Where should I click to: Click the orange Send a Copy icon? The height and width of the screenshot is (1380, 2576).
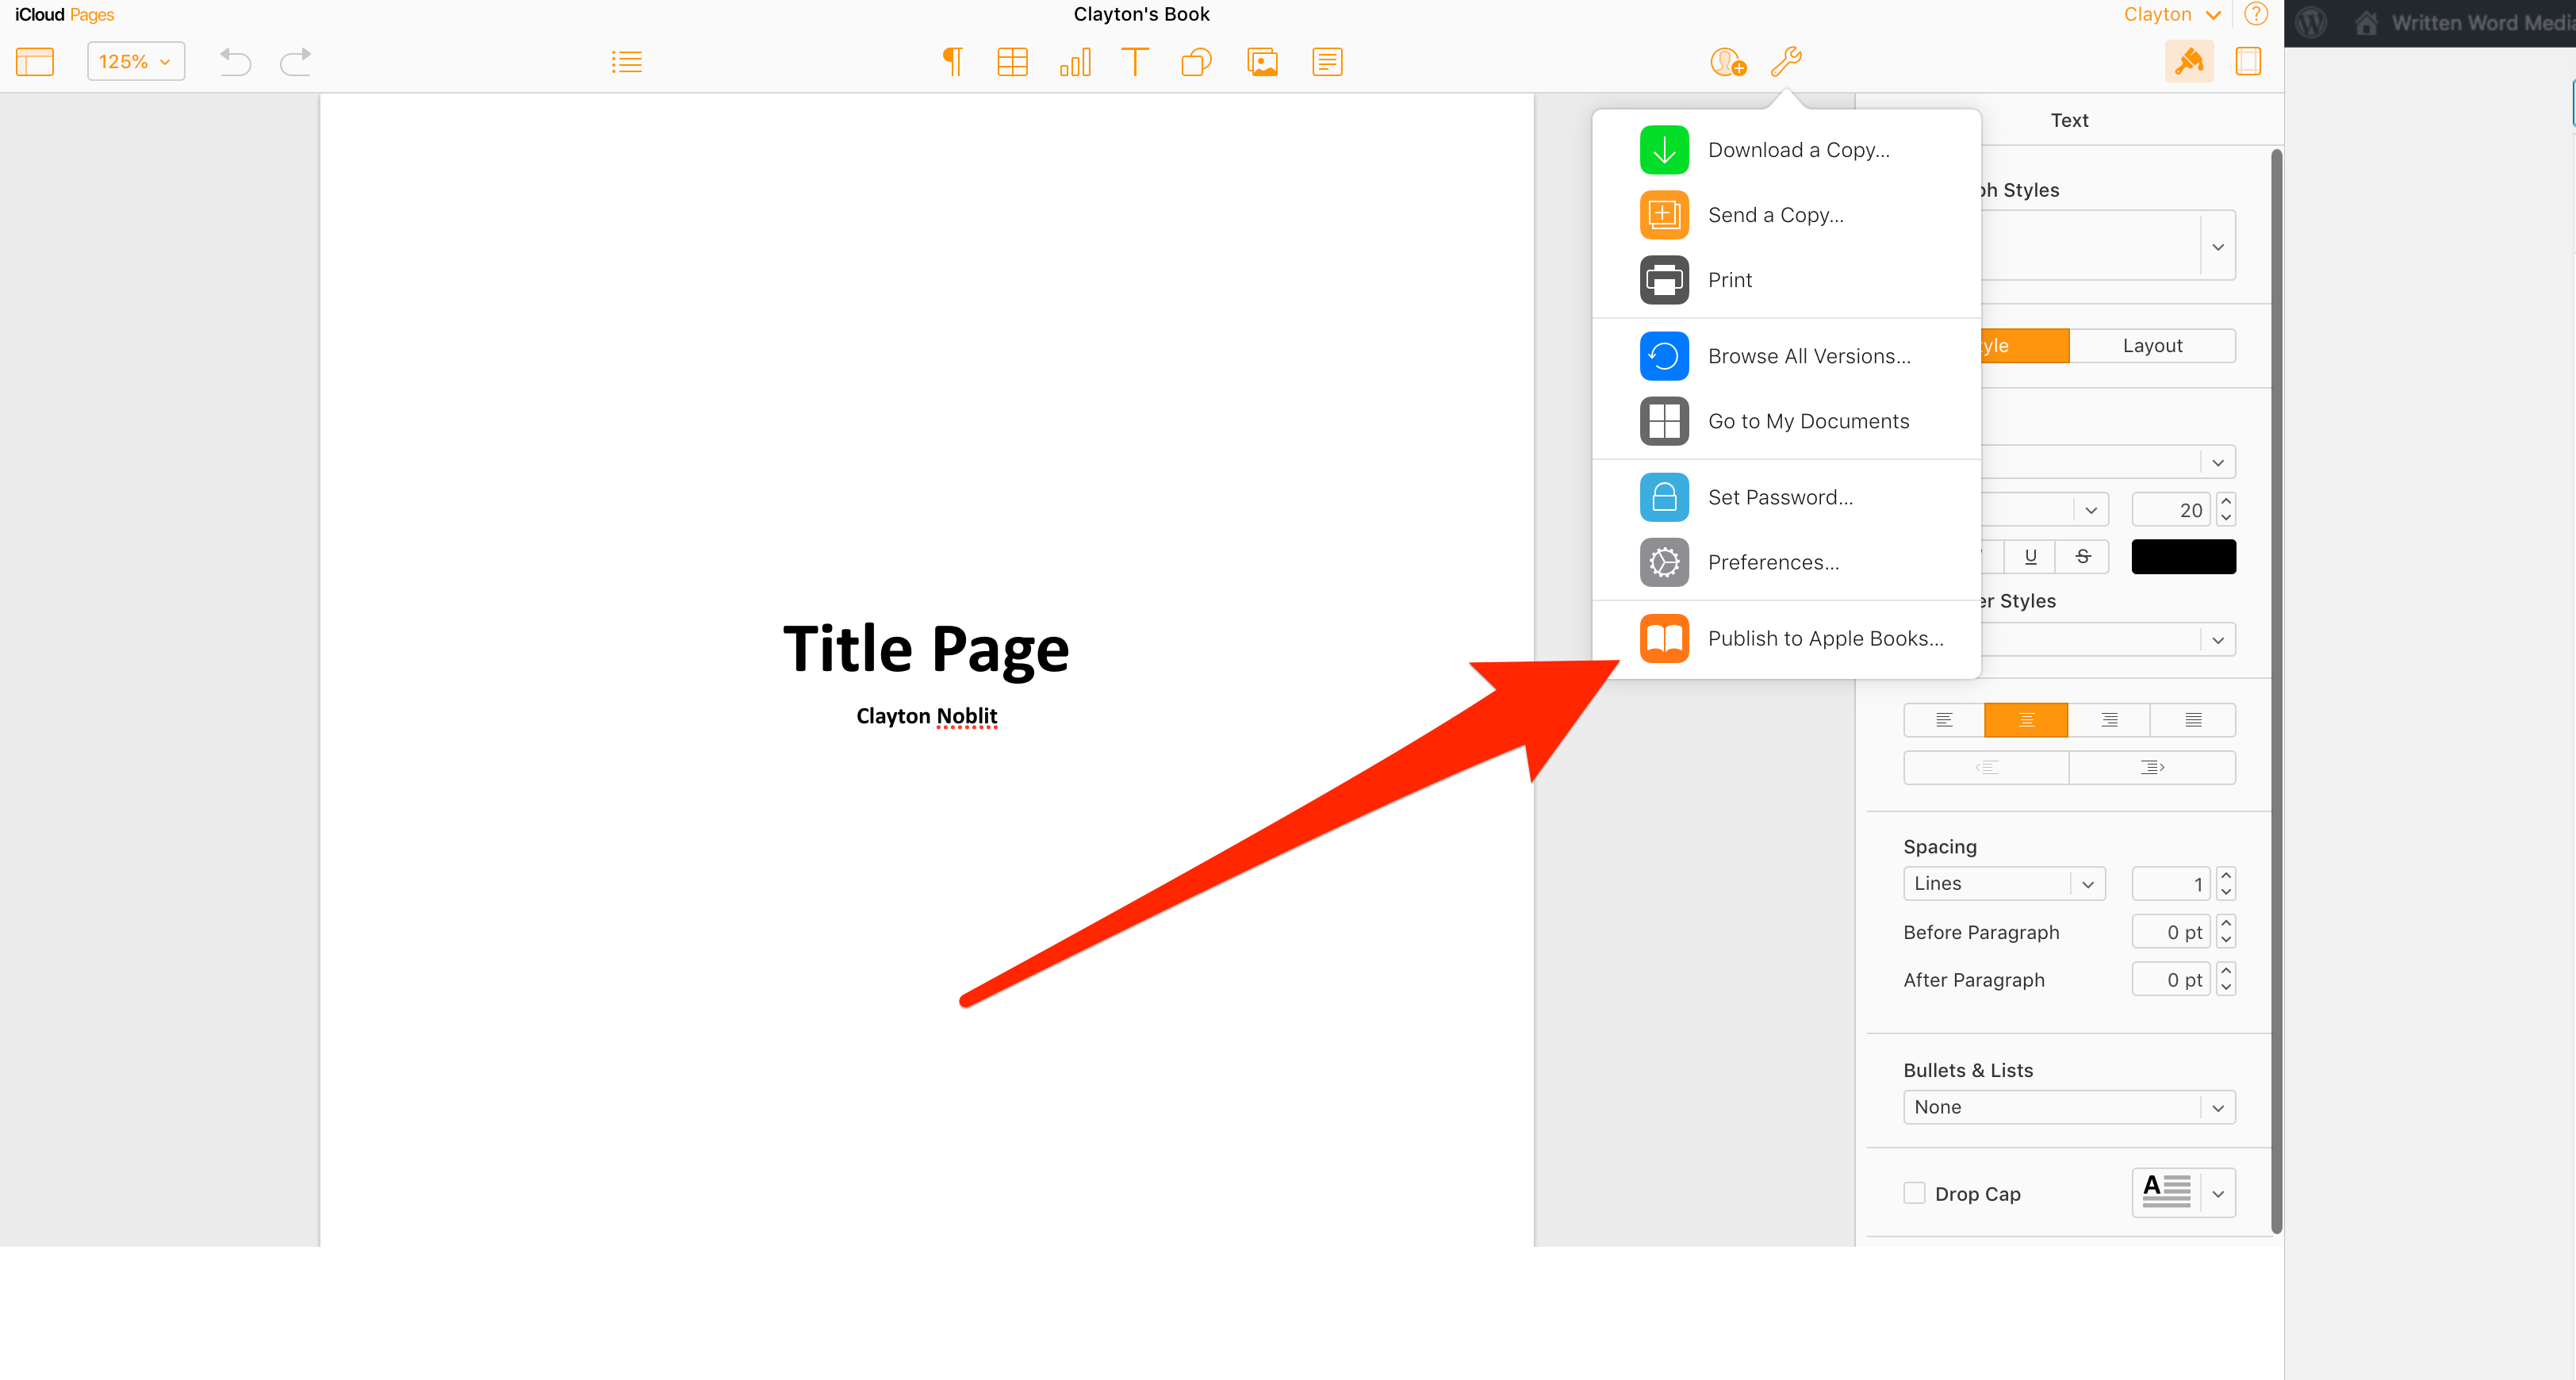[1664, 215]
